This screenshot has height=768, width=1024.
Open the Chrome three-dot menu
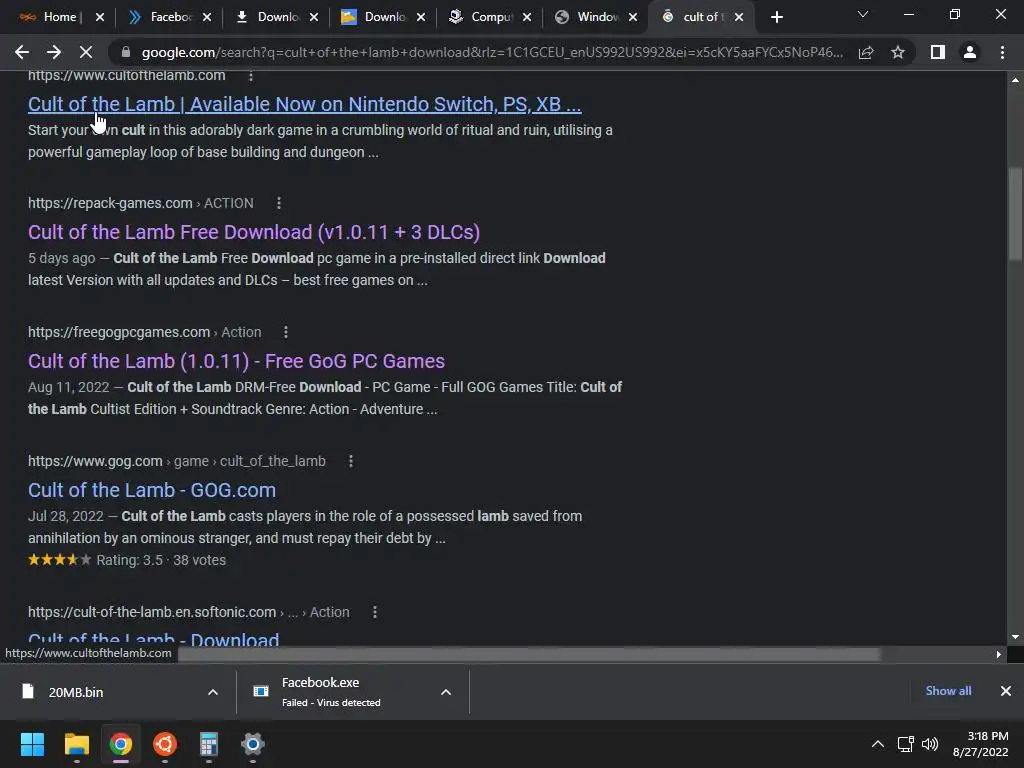1002,52
